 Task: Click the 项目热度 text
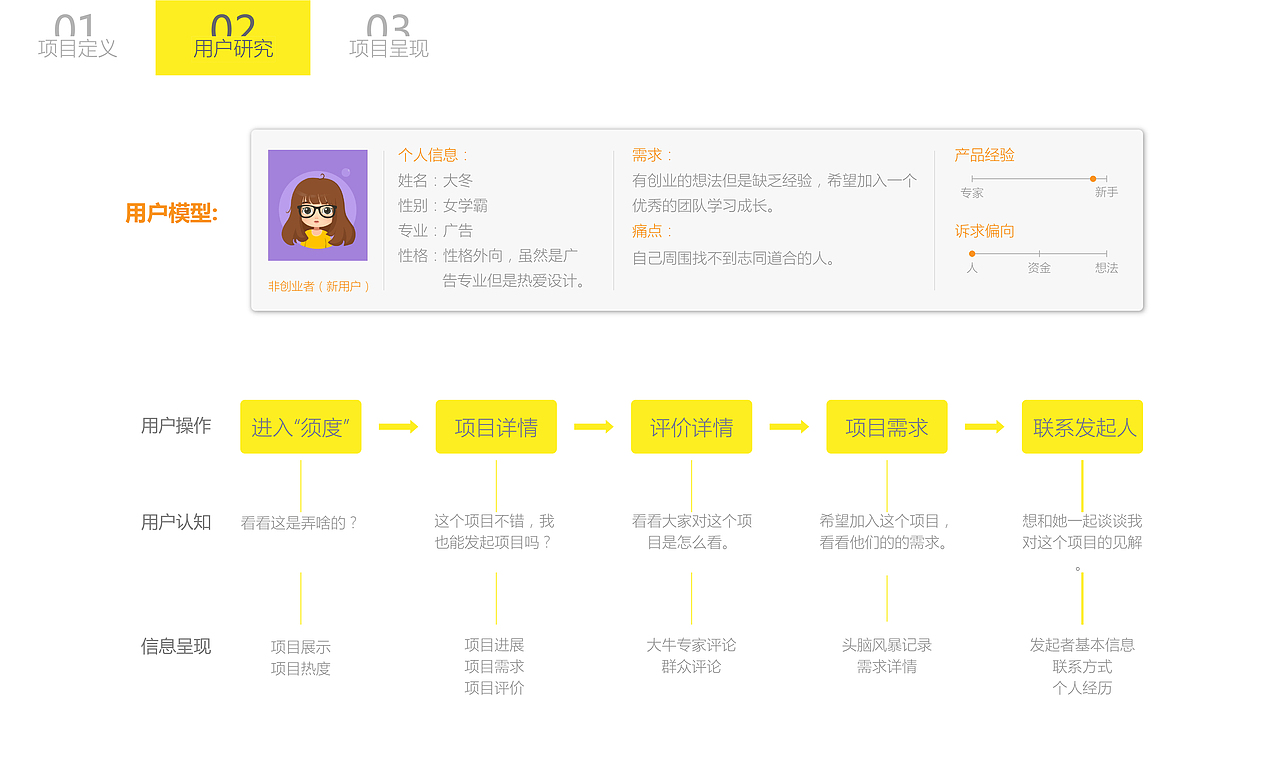(300, 669)
